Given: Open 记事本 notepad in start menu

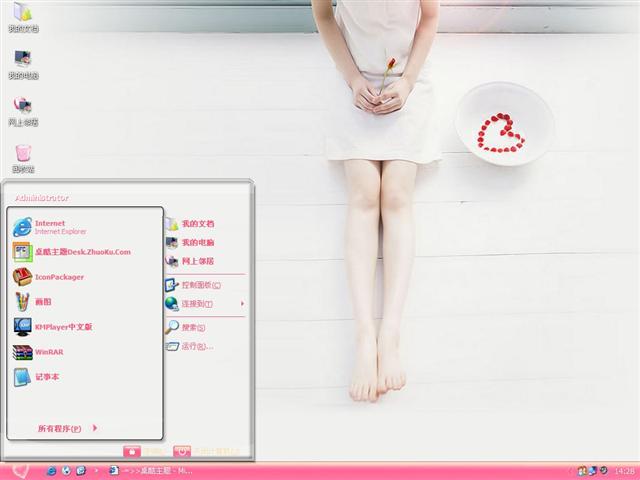Looking at the screenshot, I should 36,376.
